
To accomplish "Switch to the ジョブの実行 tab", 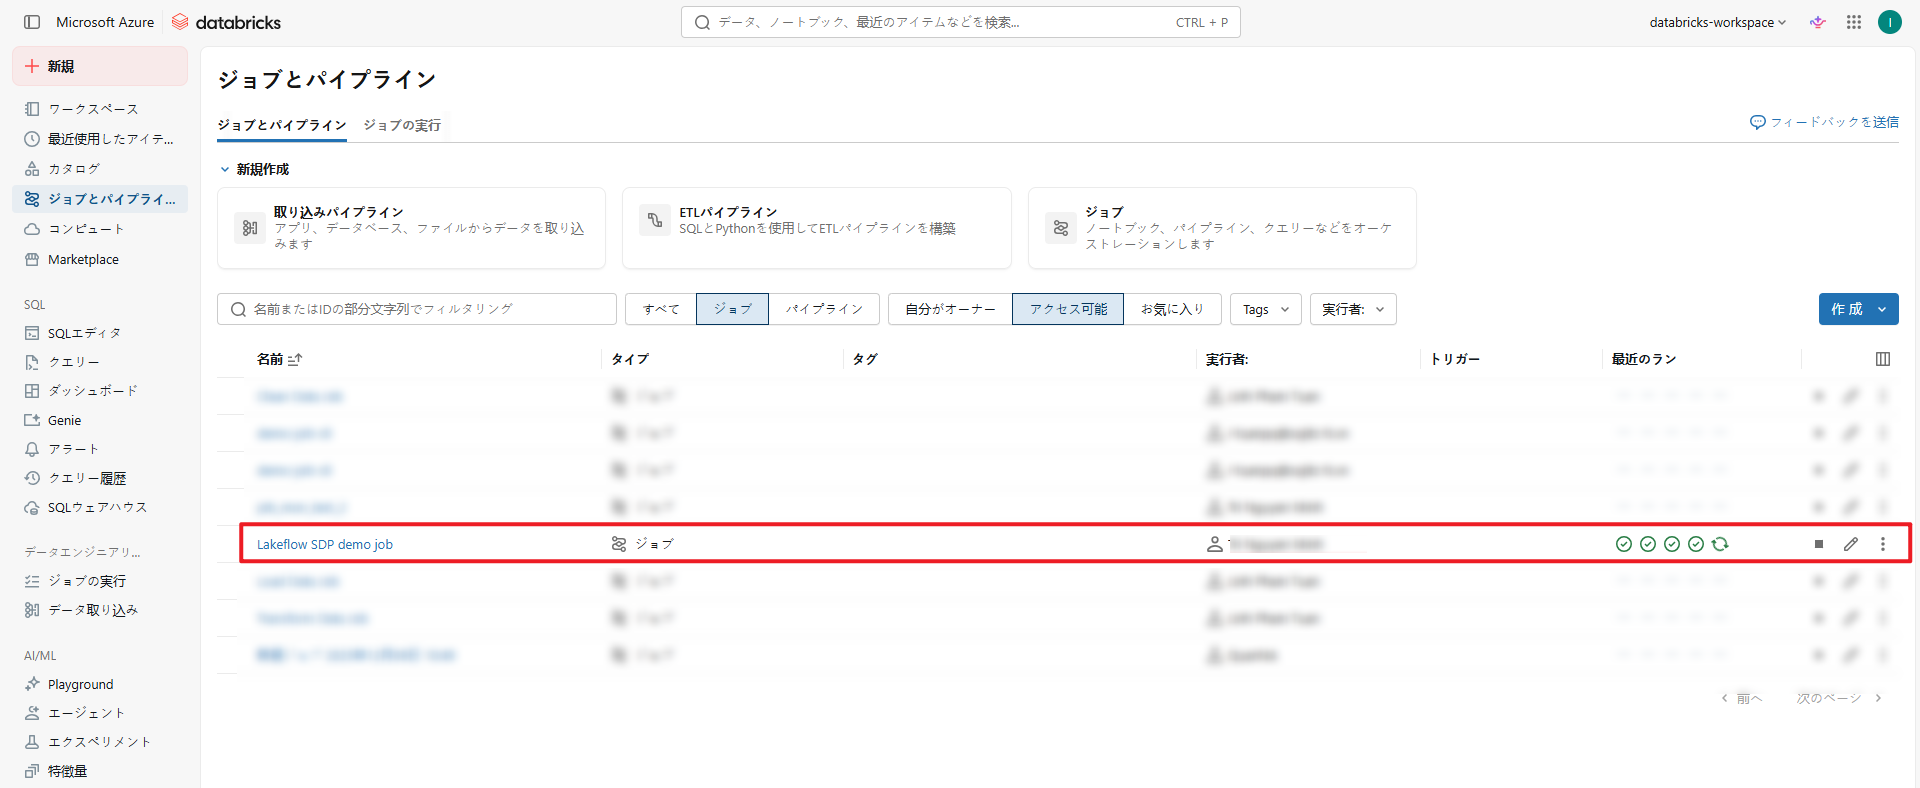I will tap(402, 125).
